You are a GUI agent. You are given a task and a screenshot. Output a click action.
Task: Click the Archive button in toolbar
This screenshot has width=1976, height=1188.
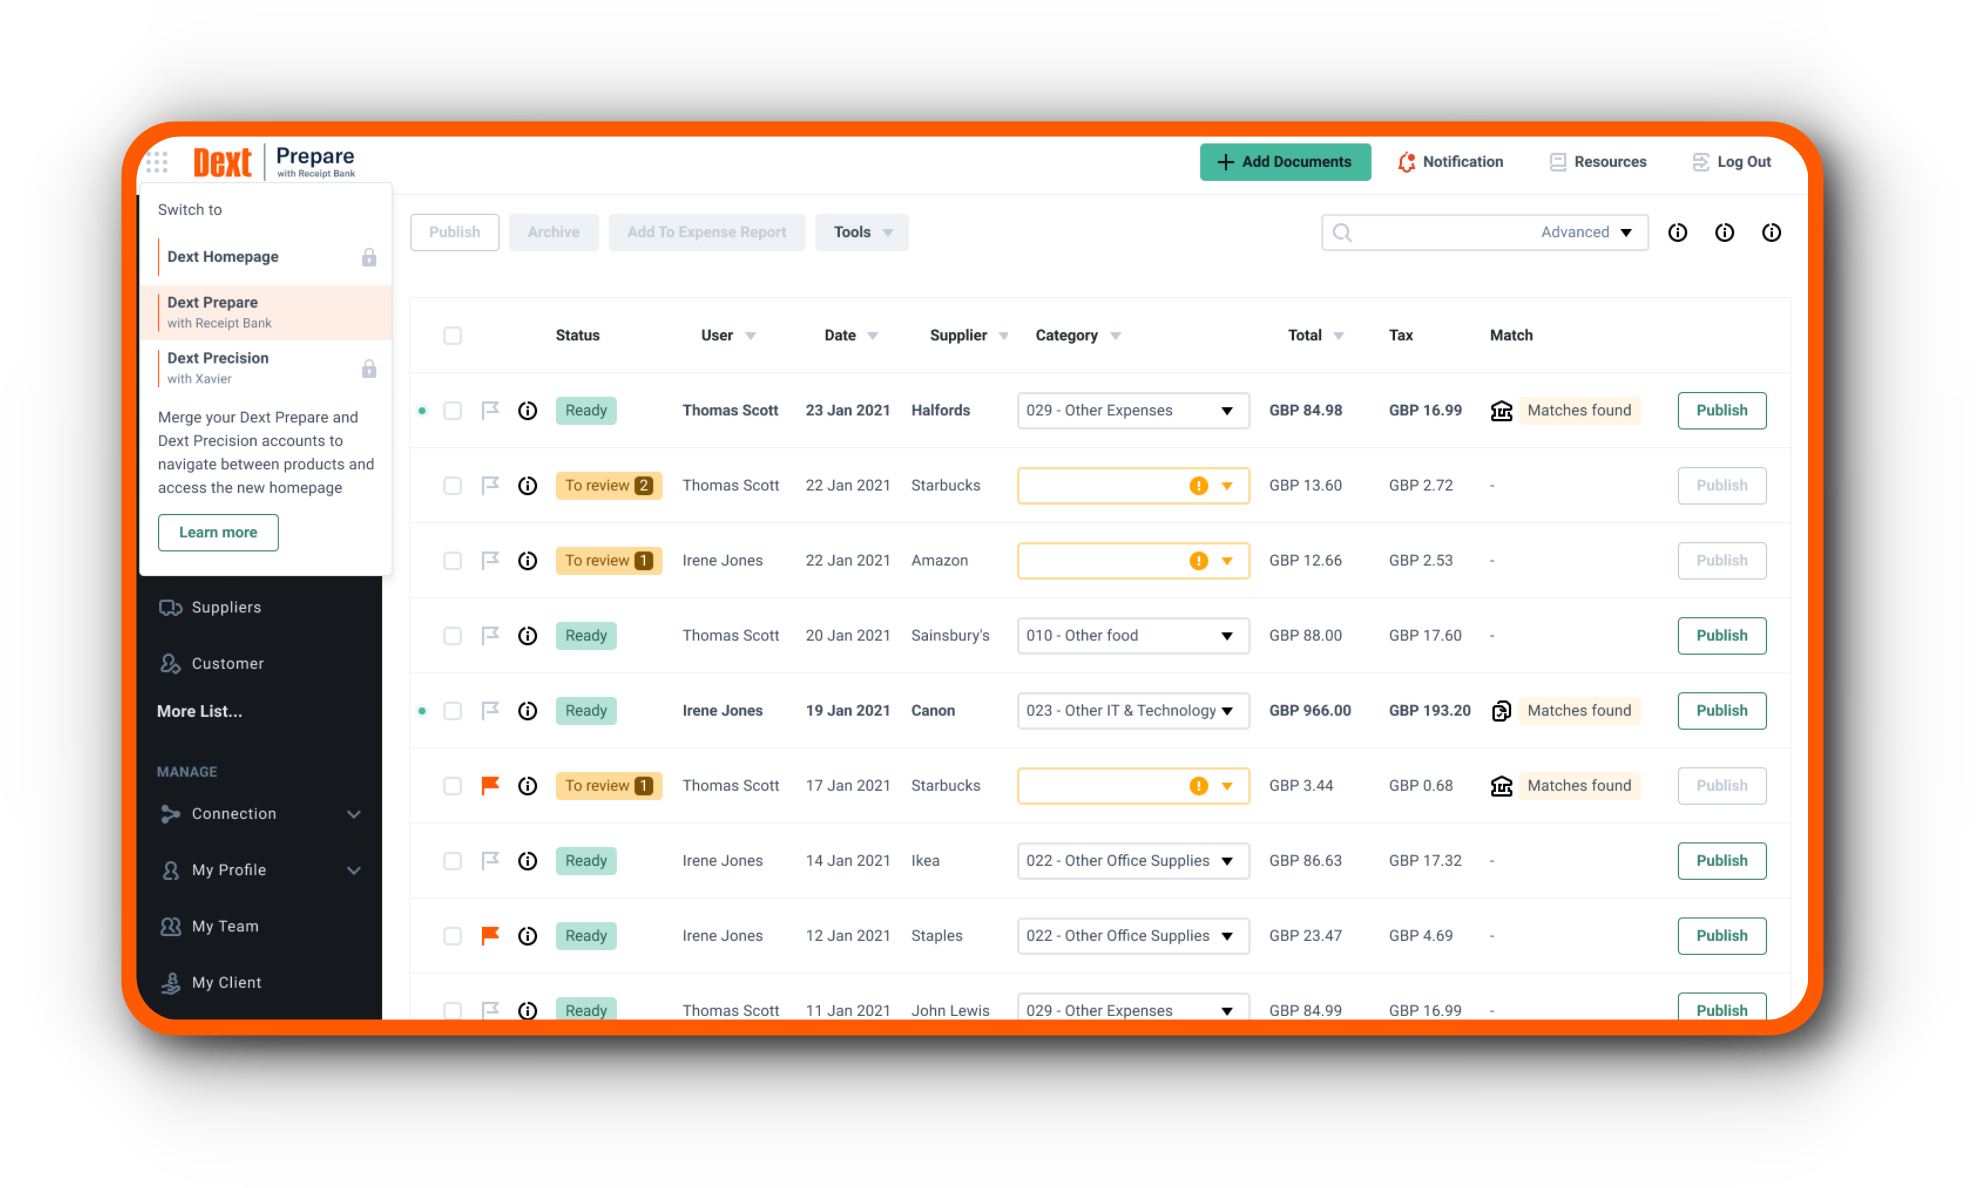coord(552,231)
